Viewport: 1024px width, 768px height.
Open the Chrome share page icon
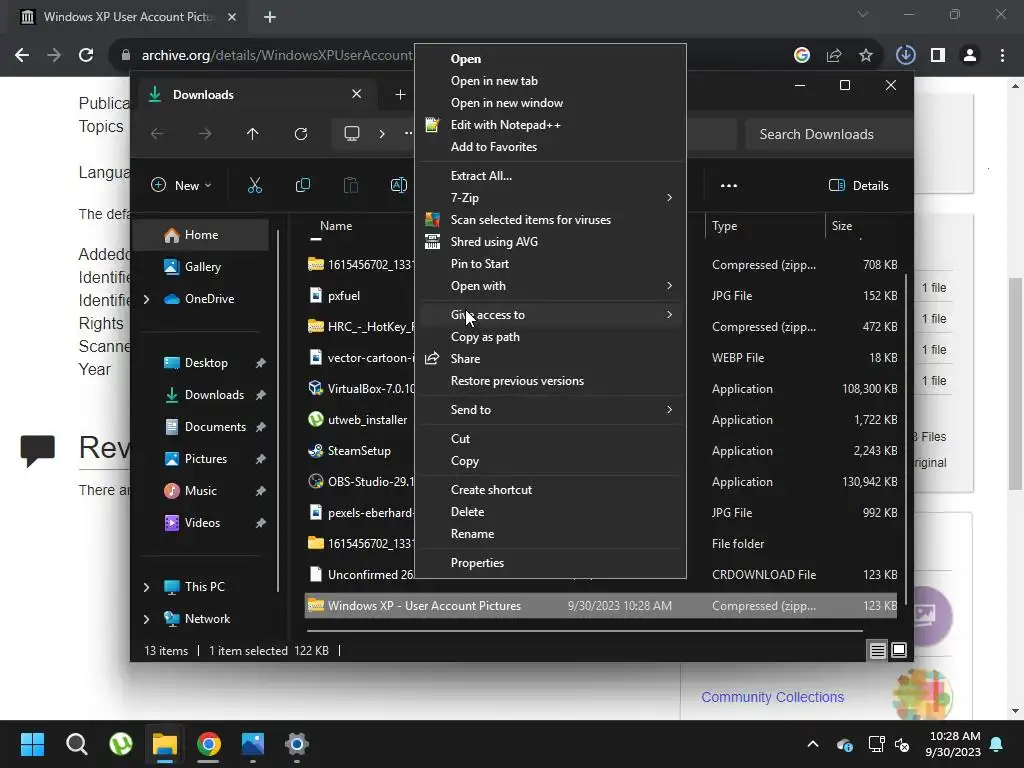[x=834, y=56]
